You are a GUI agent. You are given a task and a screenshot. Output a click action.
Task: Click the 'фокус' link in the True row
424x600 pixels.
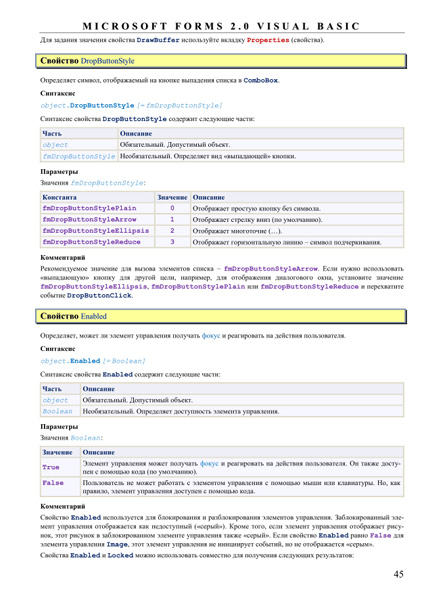click(209, 463)
